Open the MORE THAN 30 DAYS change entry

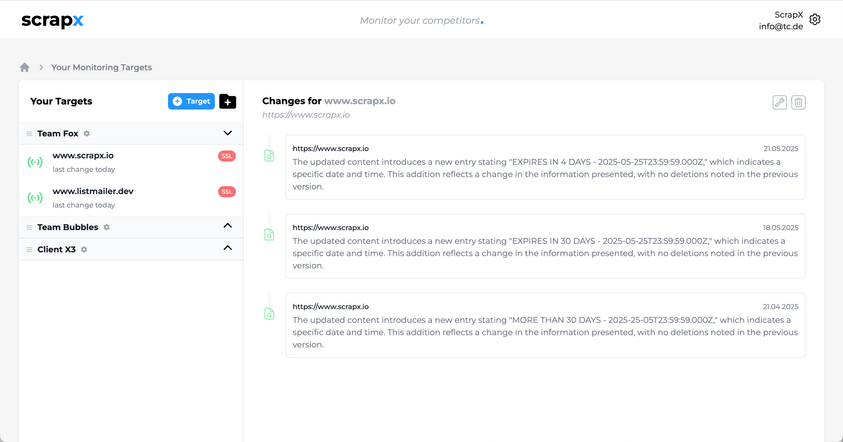coord(545,325)
